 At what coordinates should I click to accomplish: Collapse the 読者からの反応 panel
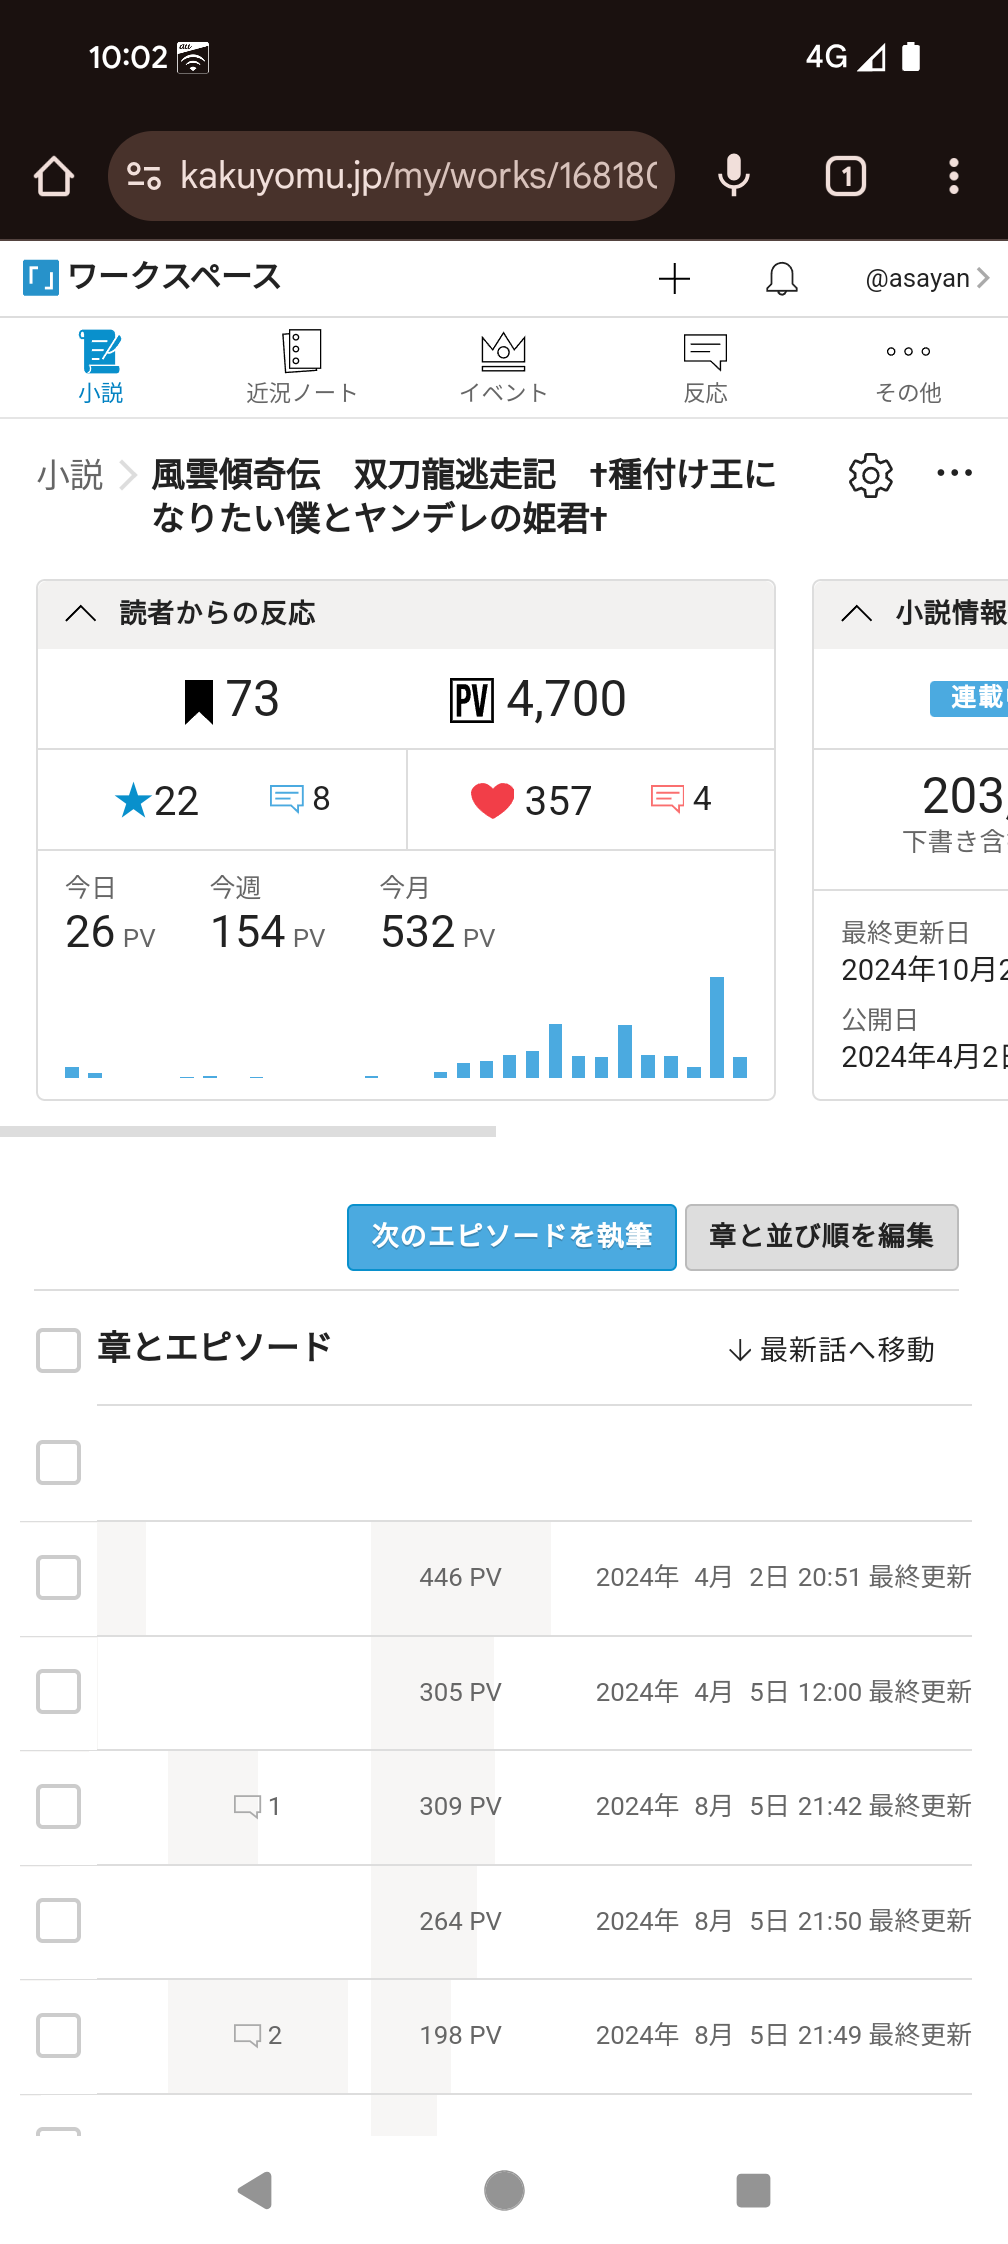81,613
